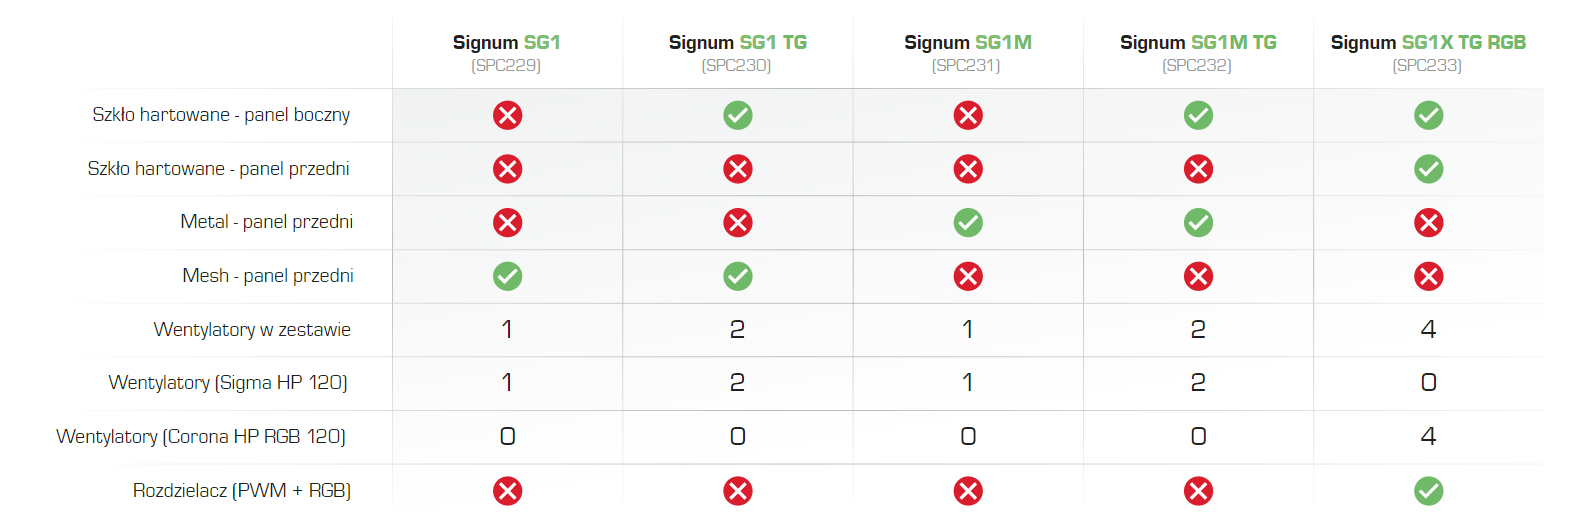Click the Rozdzielacz (PWM + RGB) row label
This screenshot has width=1581, height=532.
[x=242, y=491]
